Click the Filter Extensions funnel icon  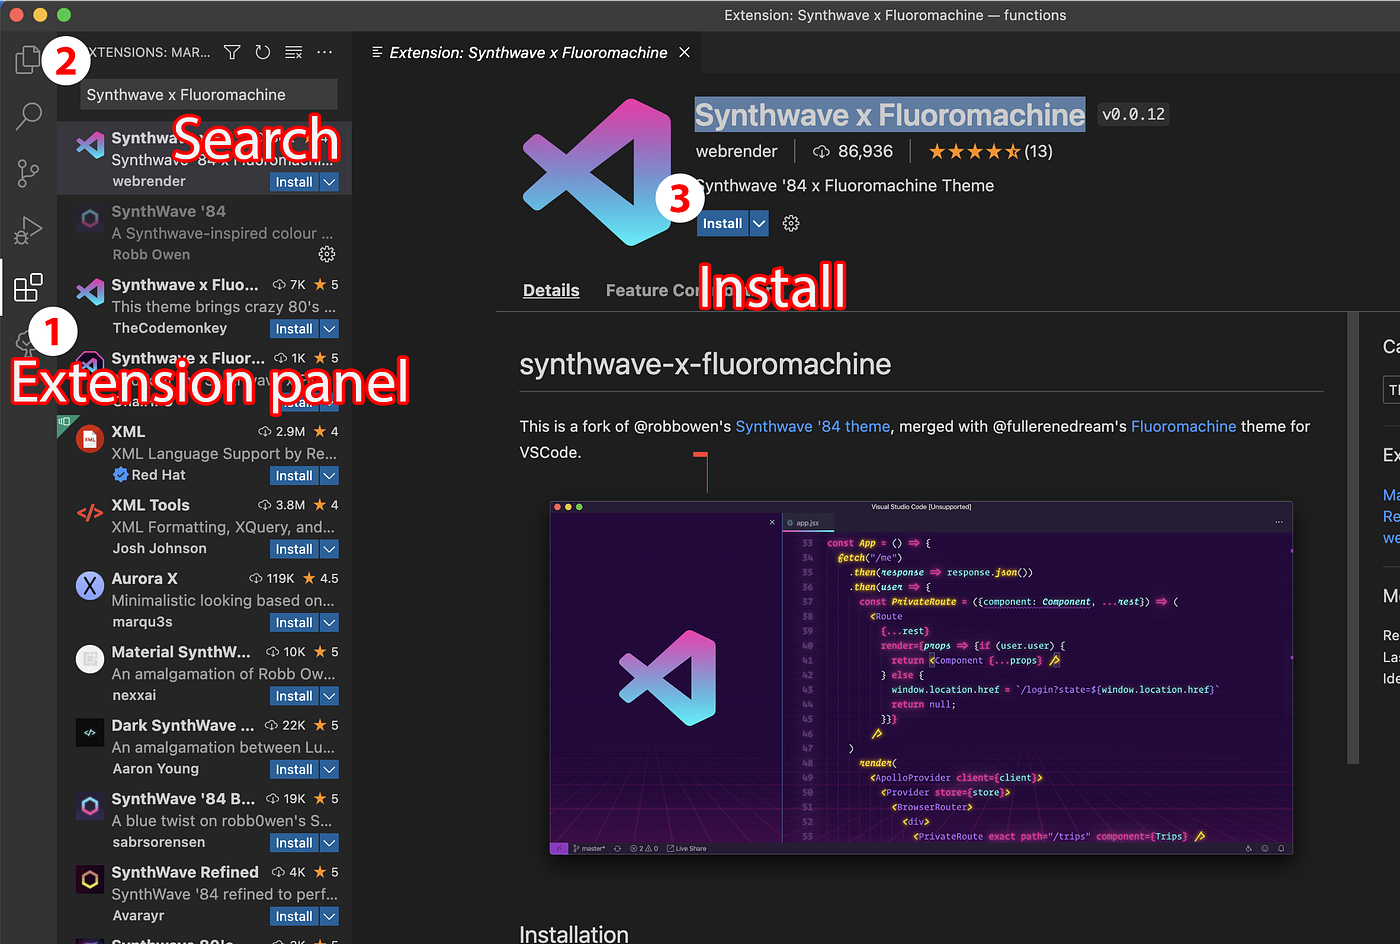231,52
